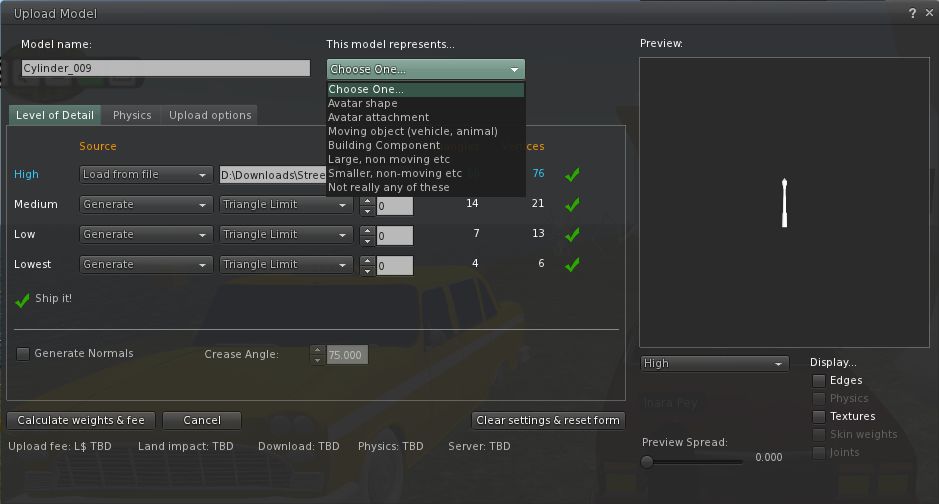The height and width of the screenshot is (504, 939).
Task: Enable Generate Normals checkbox
Action: click(x=23, y=354)
